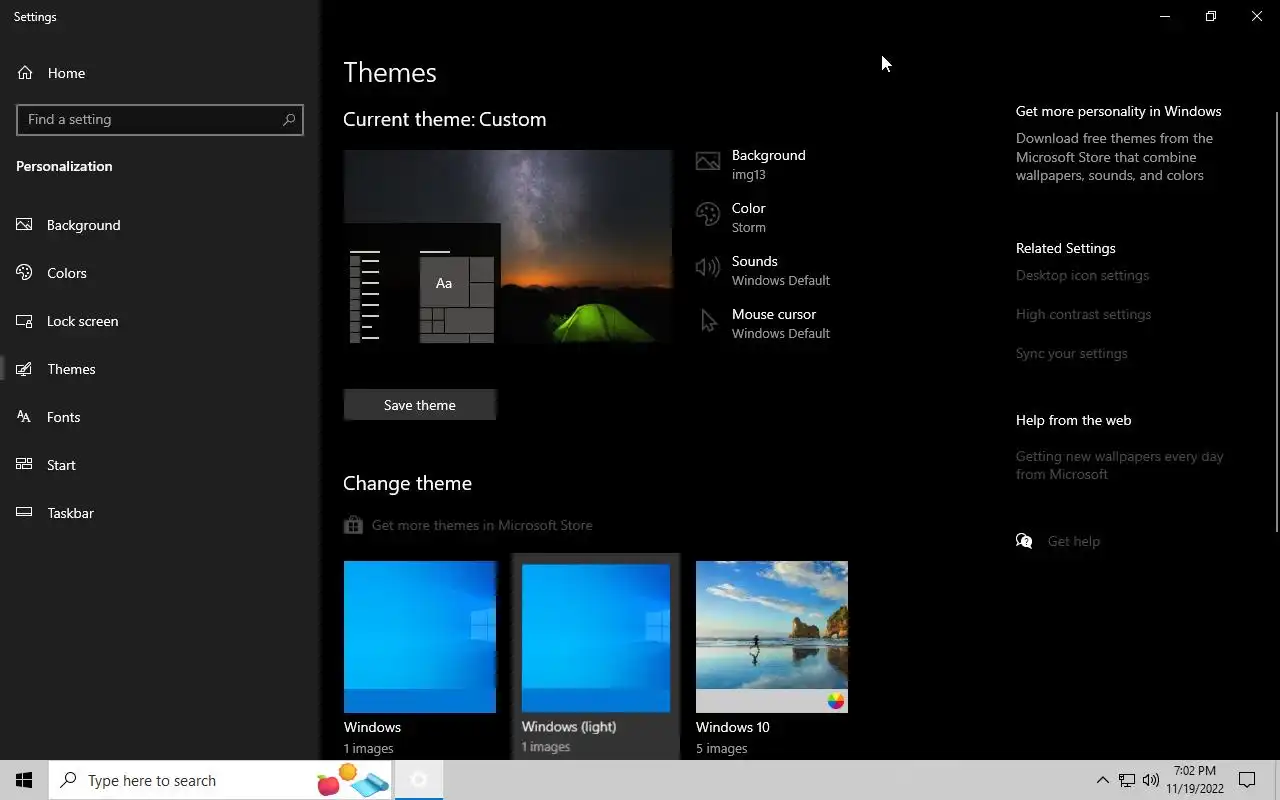This screenshot has width=1280, height=800.
Task: Open Get more themes in Microsoft Store
Action: point(482,525)
